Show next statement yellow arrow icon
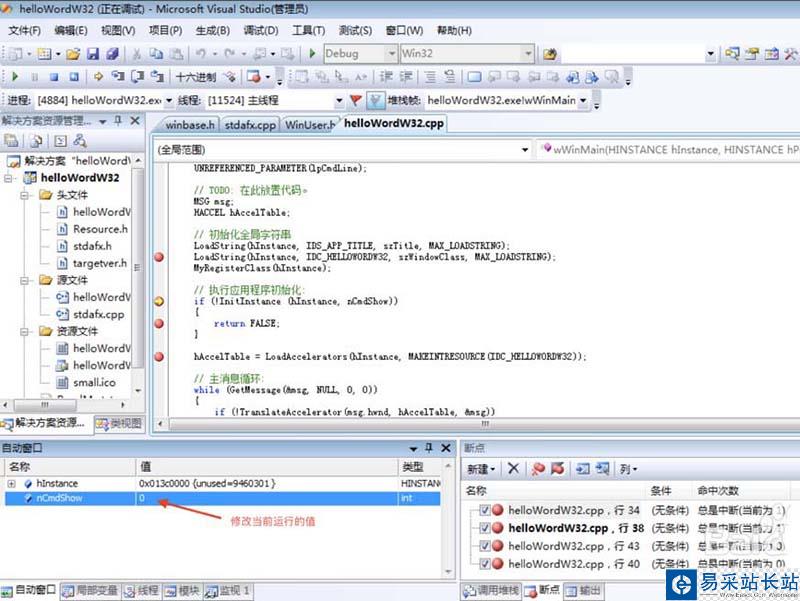Image resolution: width=800 pixels, height=601 pixels. (x=98, y=77)
